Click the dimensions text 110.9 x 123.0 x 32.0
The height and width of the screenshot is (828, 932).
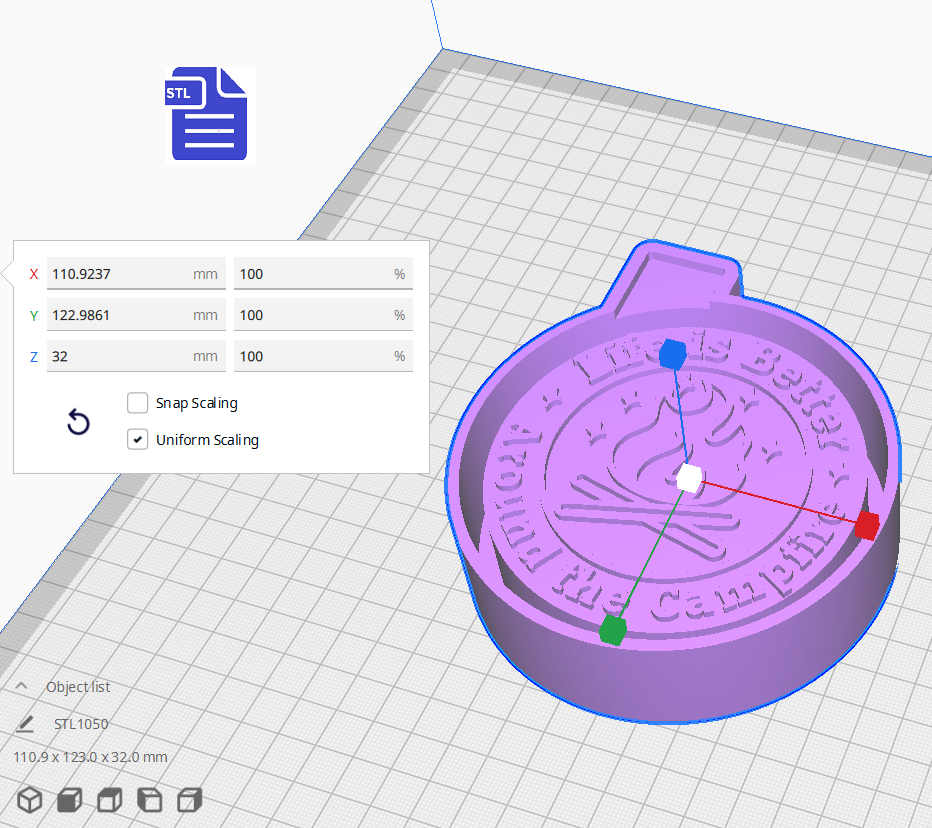tap(89, 757)
